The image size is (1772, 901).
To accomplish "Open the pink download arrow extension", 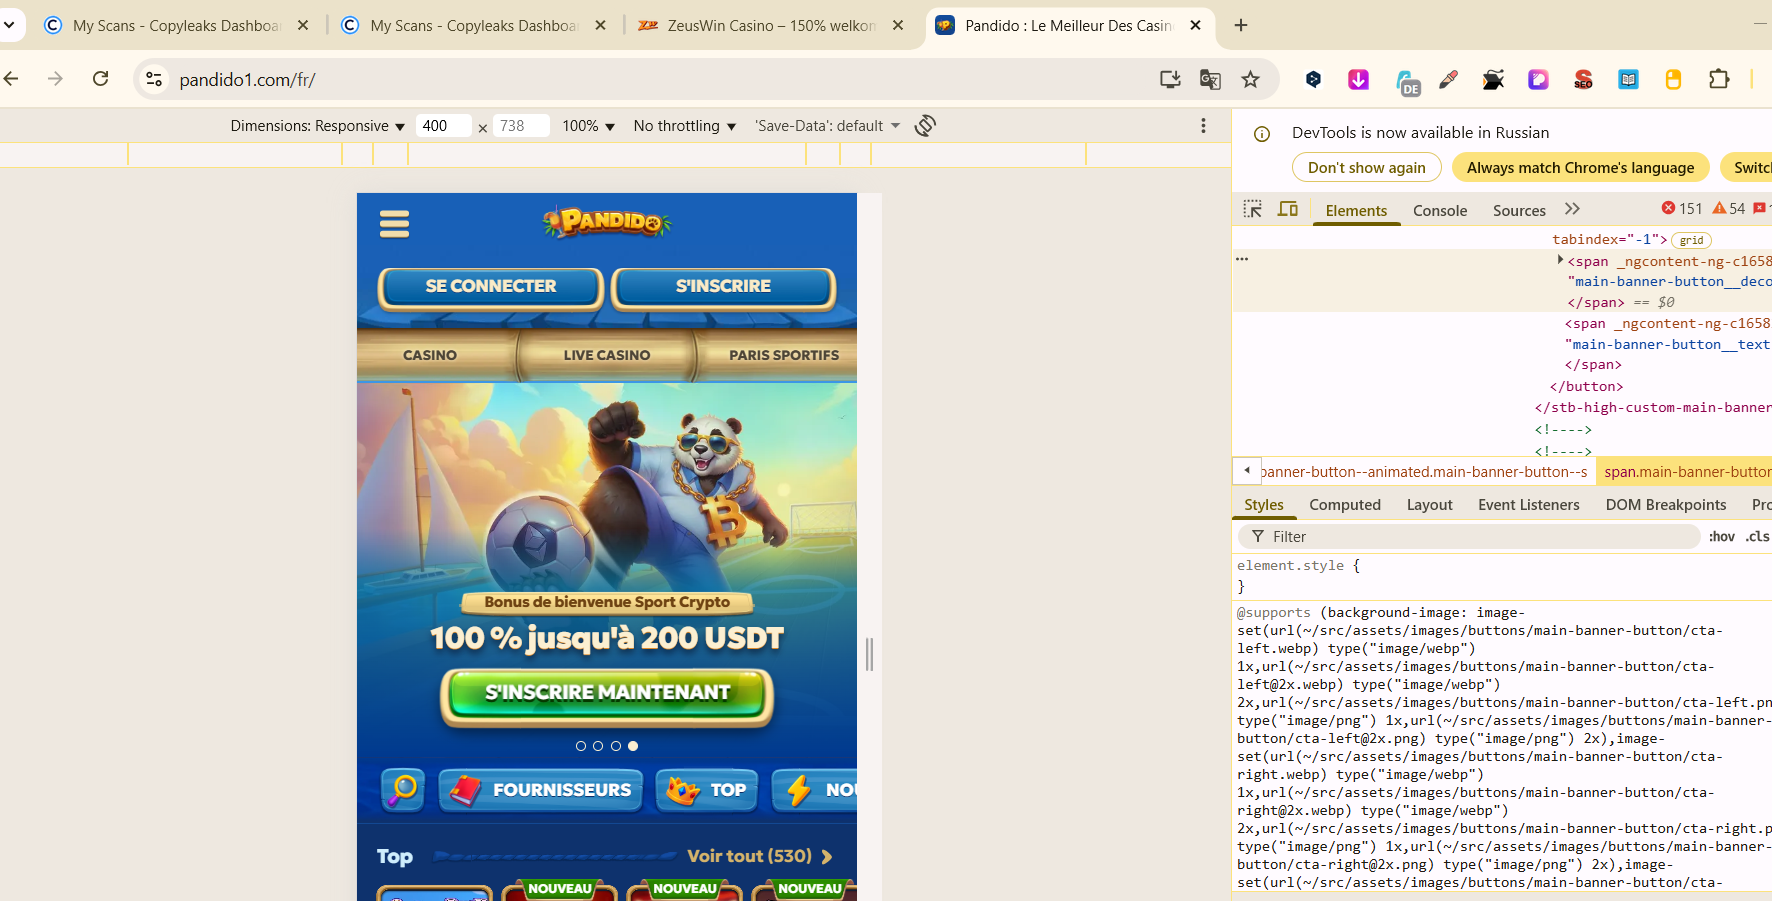I will click(1358, 79).
